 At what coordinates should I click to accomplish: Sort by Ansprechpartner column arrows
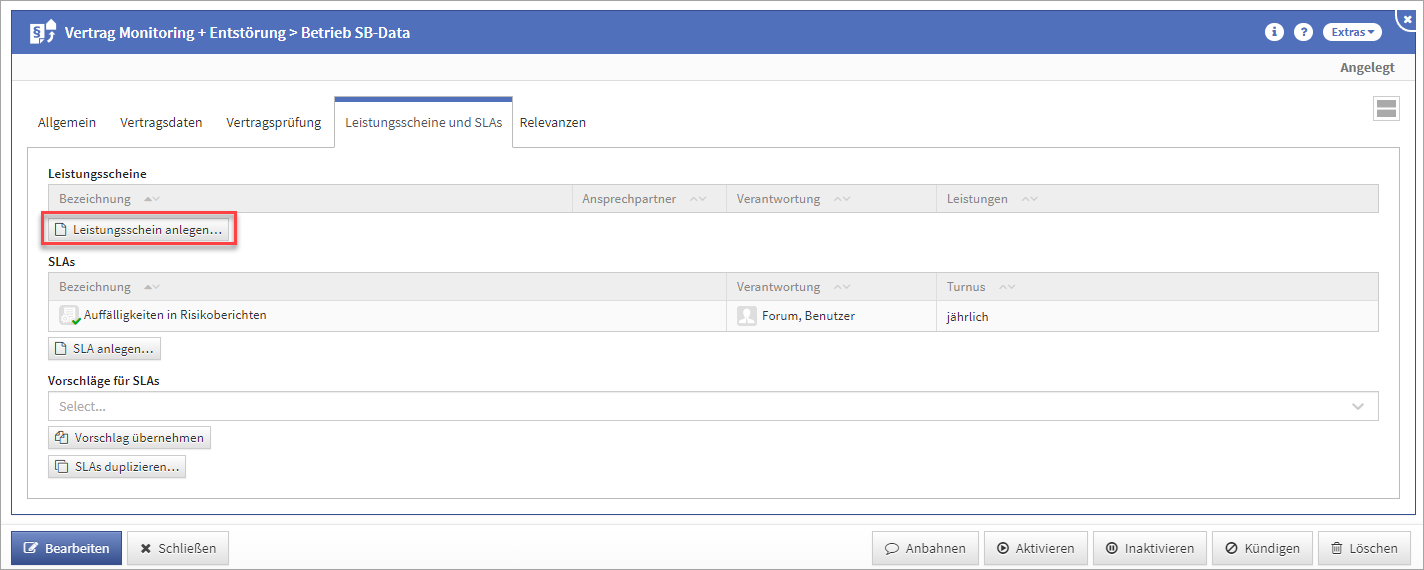coord(697,199)
